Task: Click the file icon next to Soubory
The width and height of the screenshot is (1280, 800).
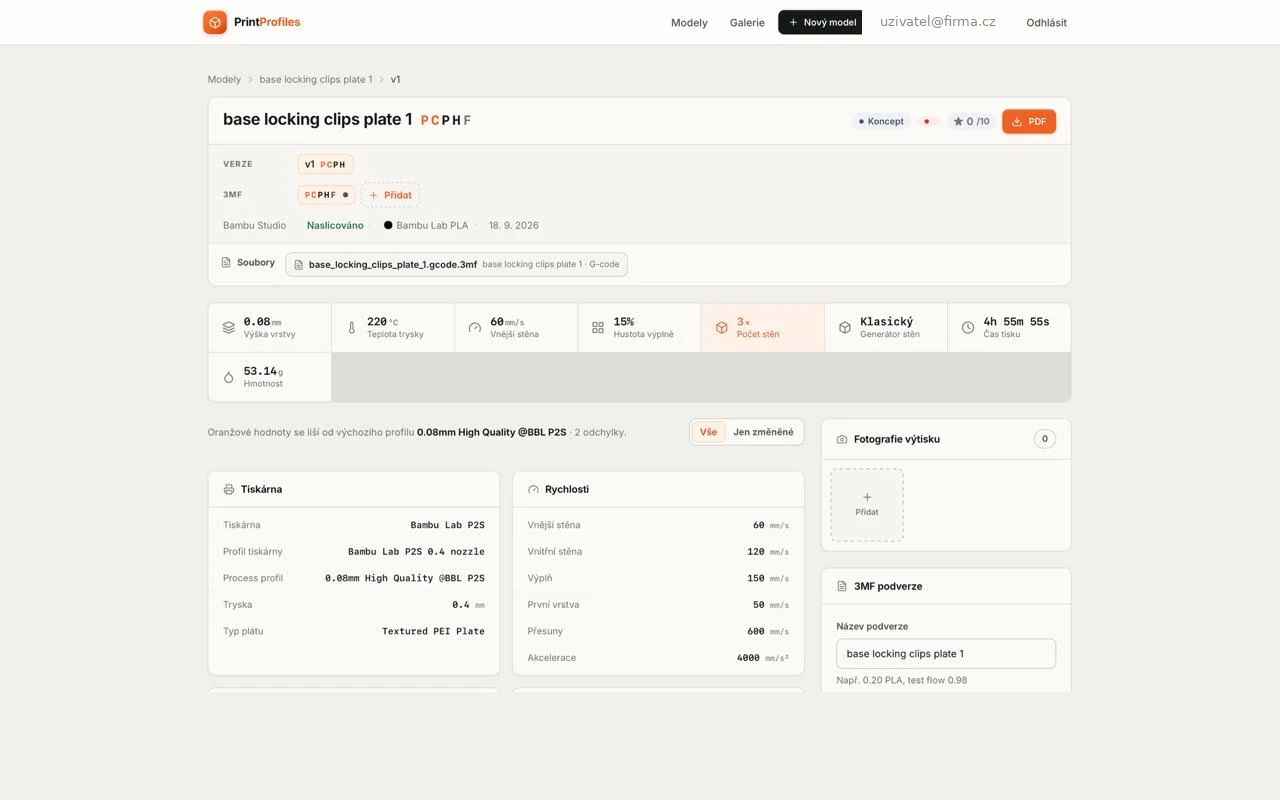Action: [x=226, y=262]
